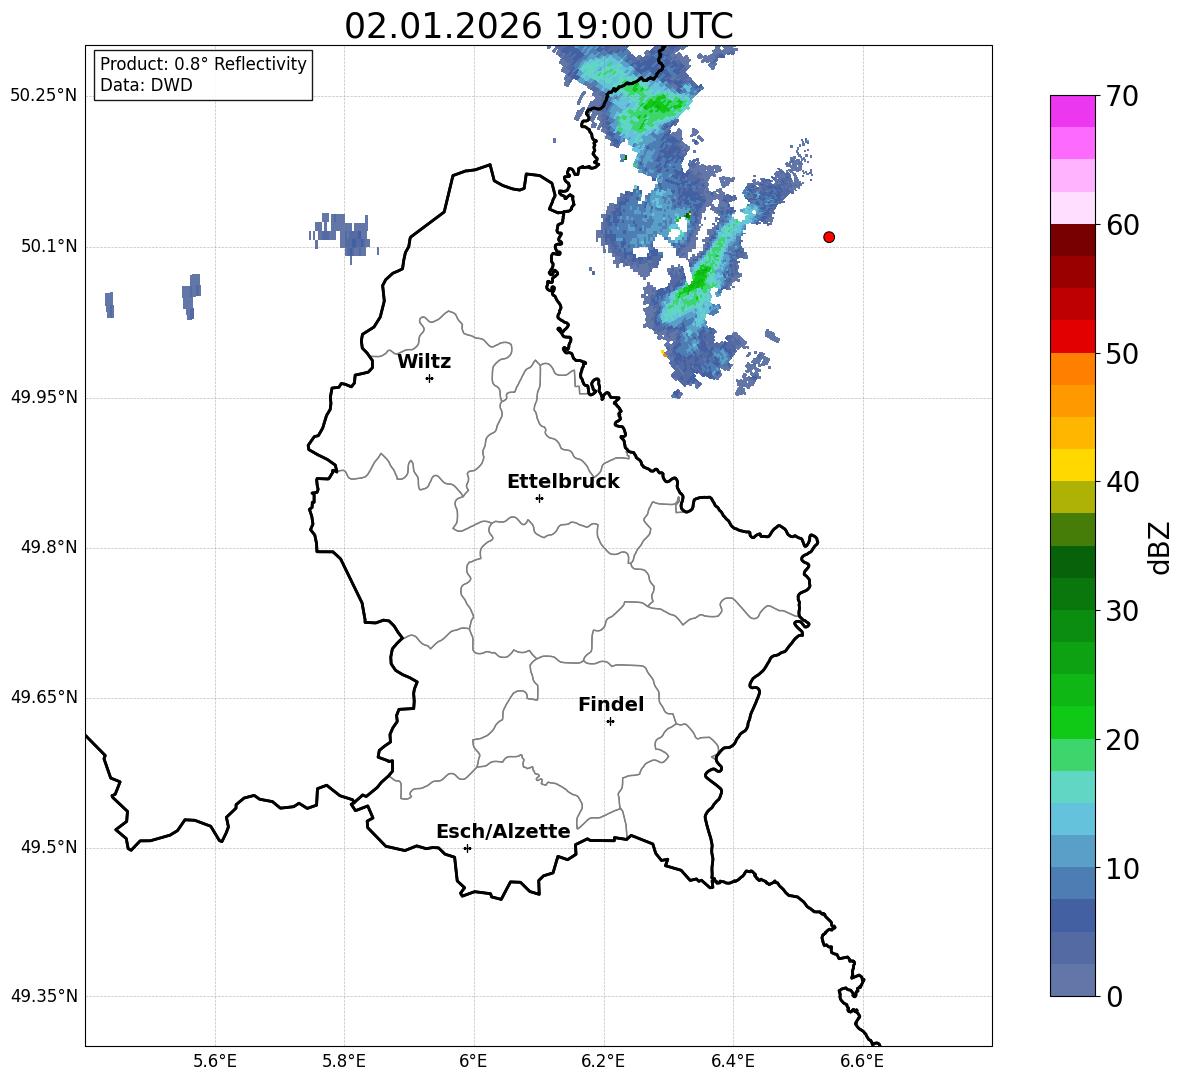
Task: Click the dBZ colorbar axis label
Action: pyautogui.click(x=1161, y=547)
